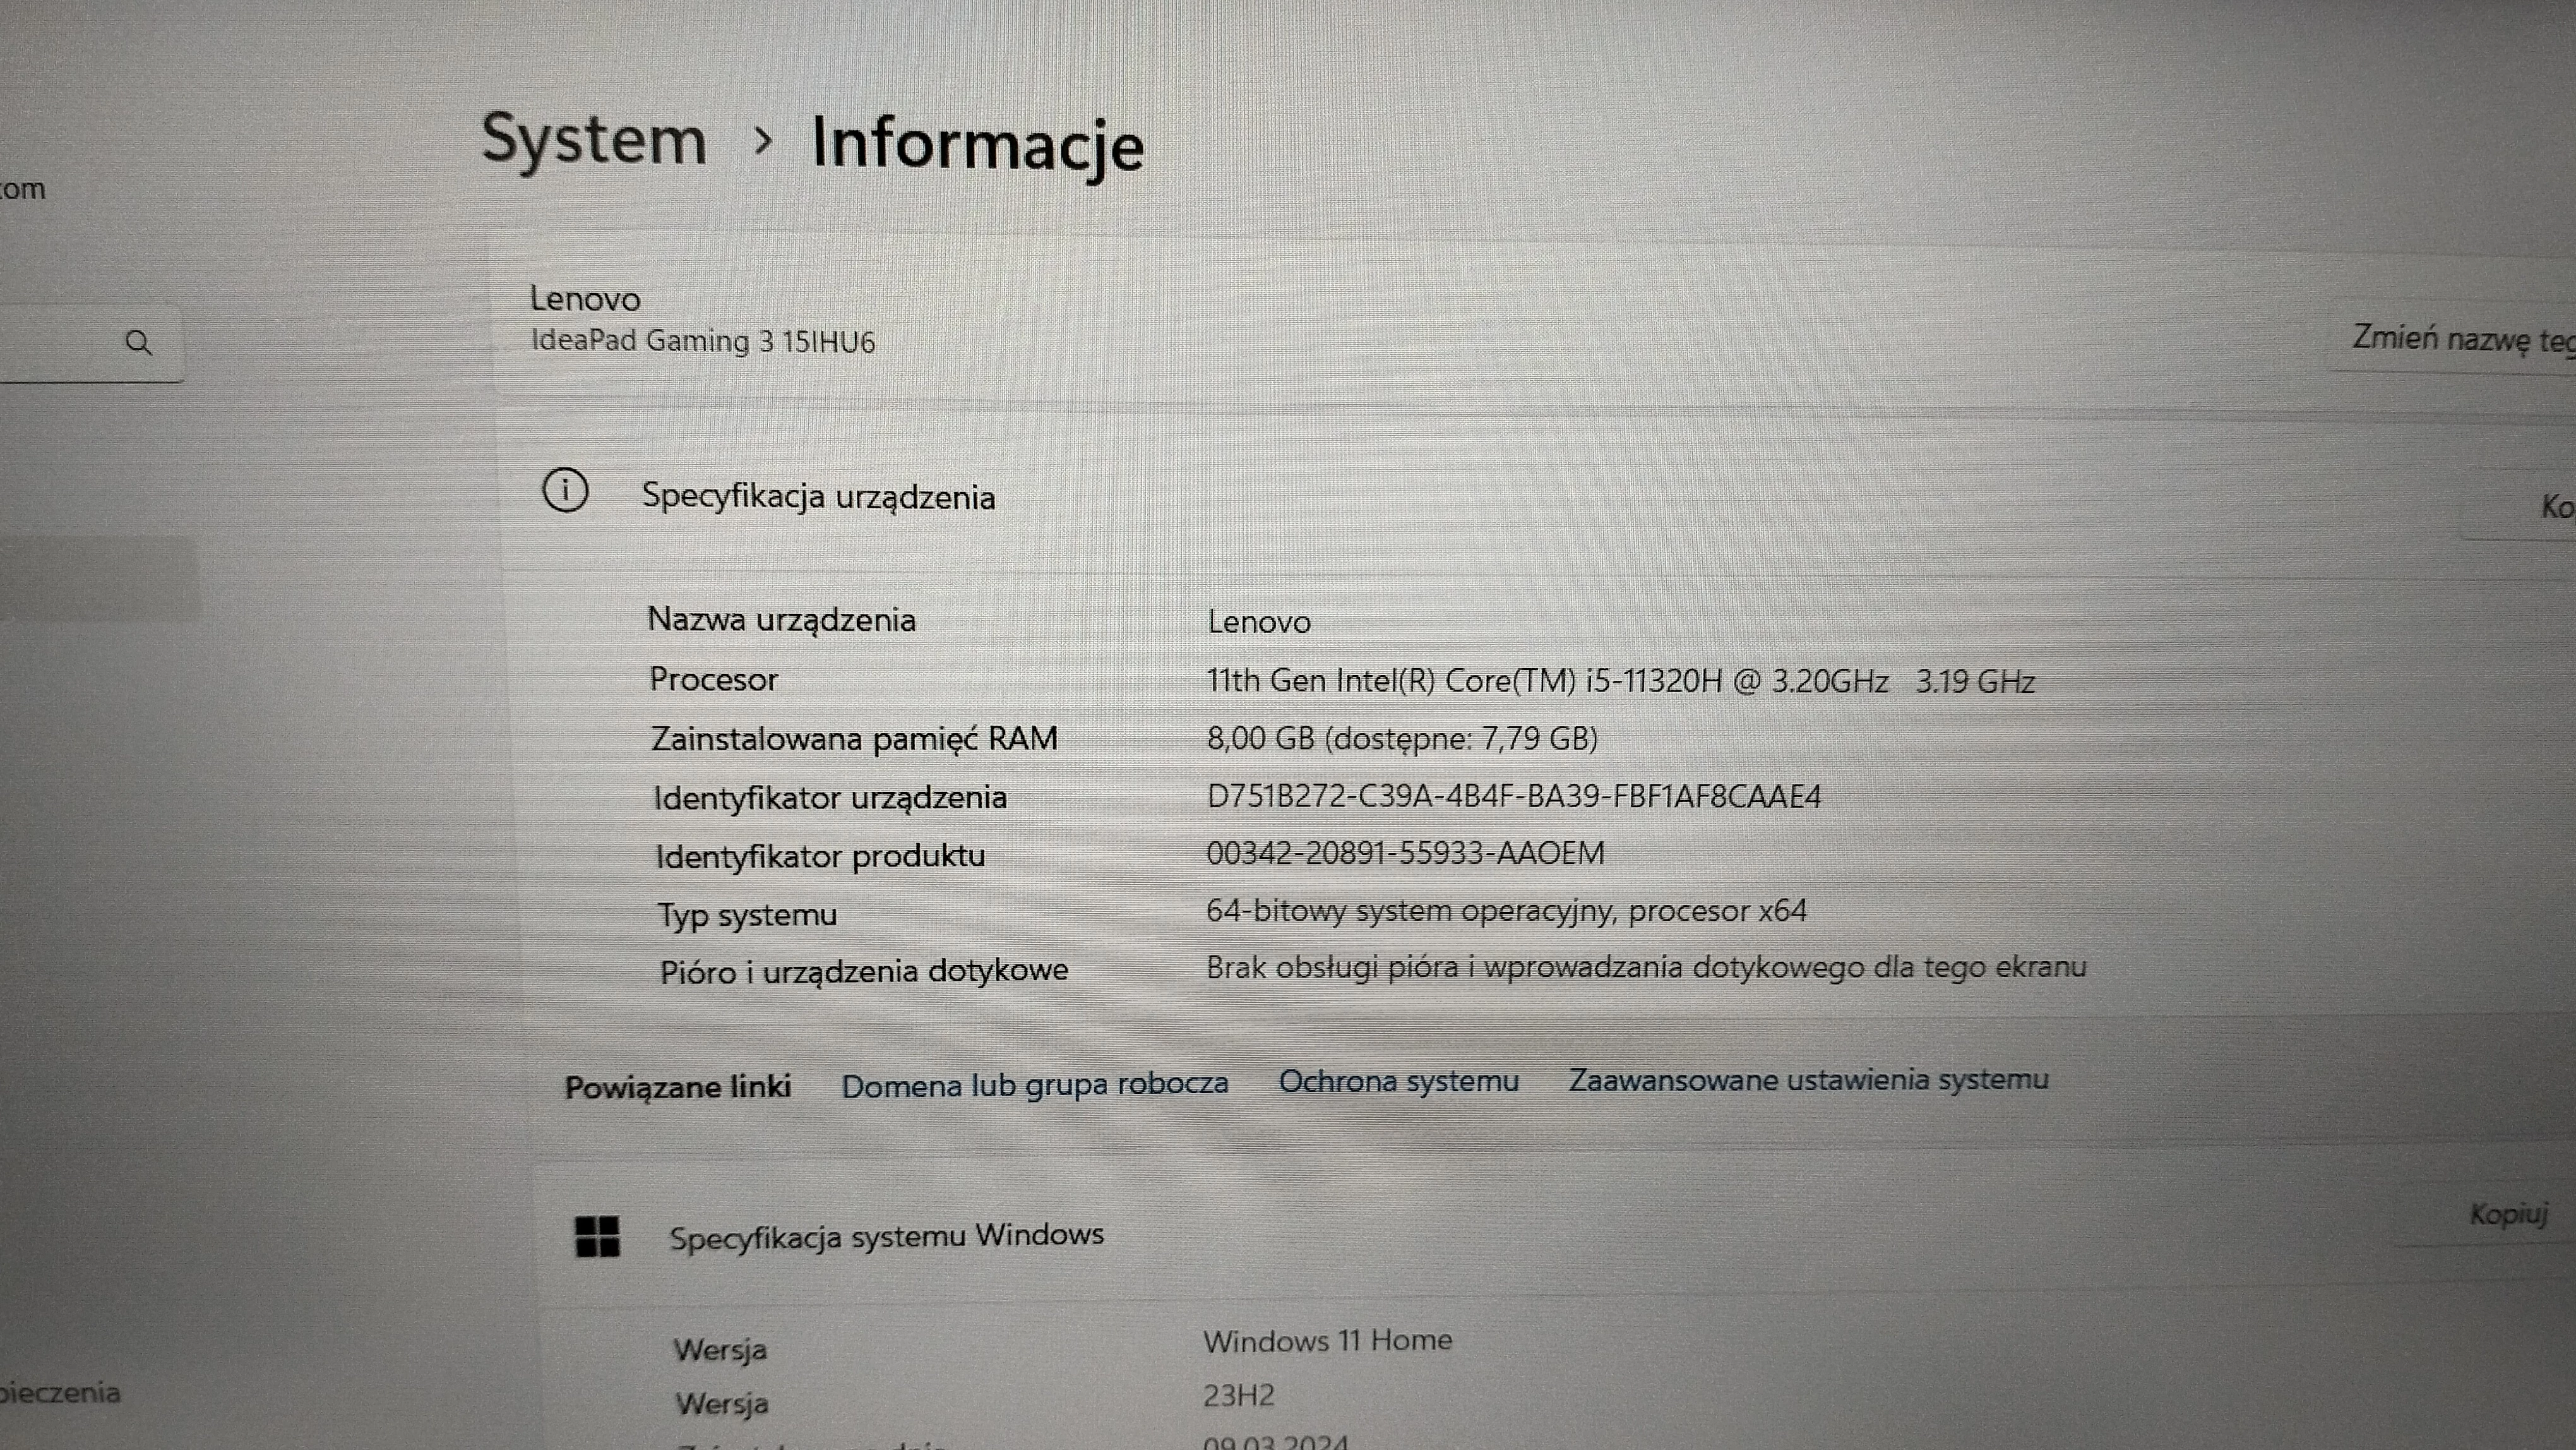Go back to System in breadcrumb
Viewport: 2576px width, 1450px height.
(x=594, y=140)
